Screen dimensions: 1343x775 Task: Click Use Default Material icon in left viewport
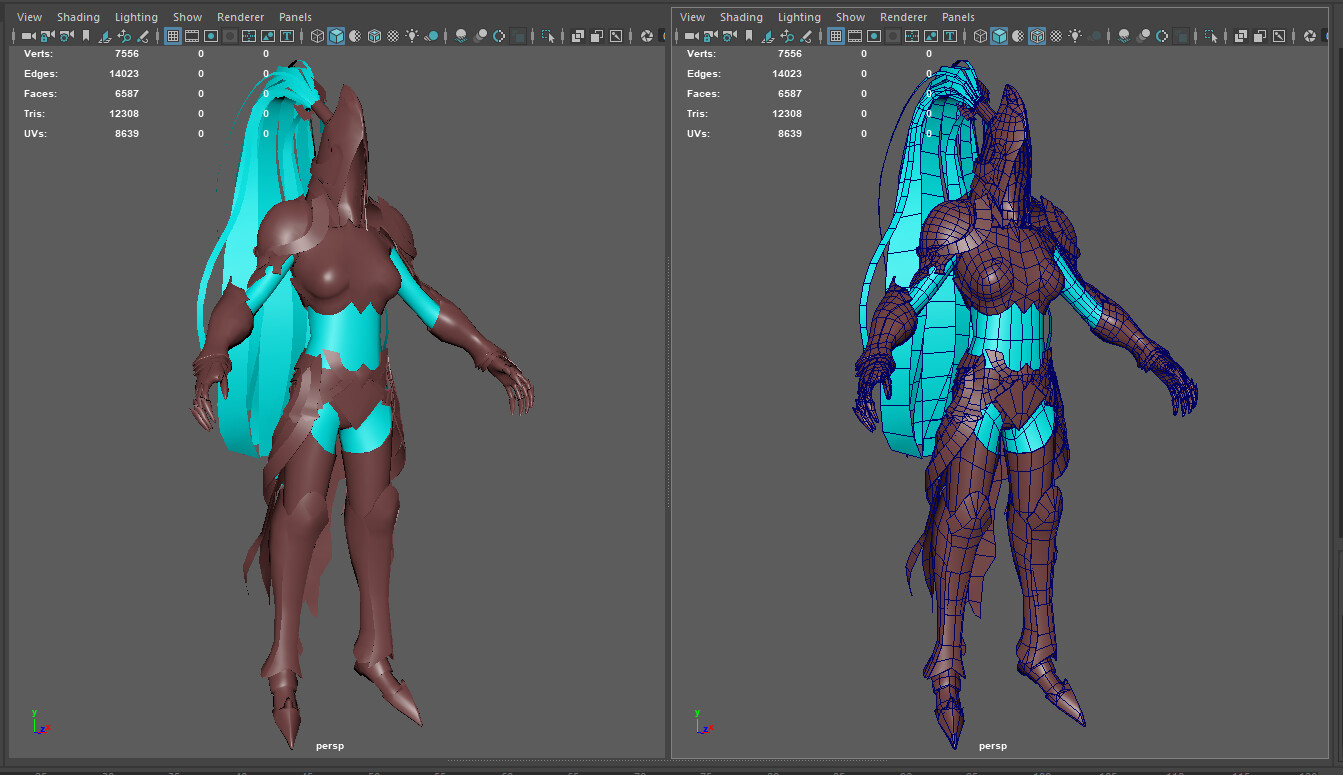point(355,36)
